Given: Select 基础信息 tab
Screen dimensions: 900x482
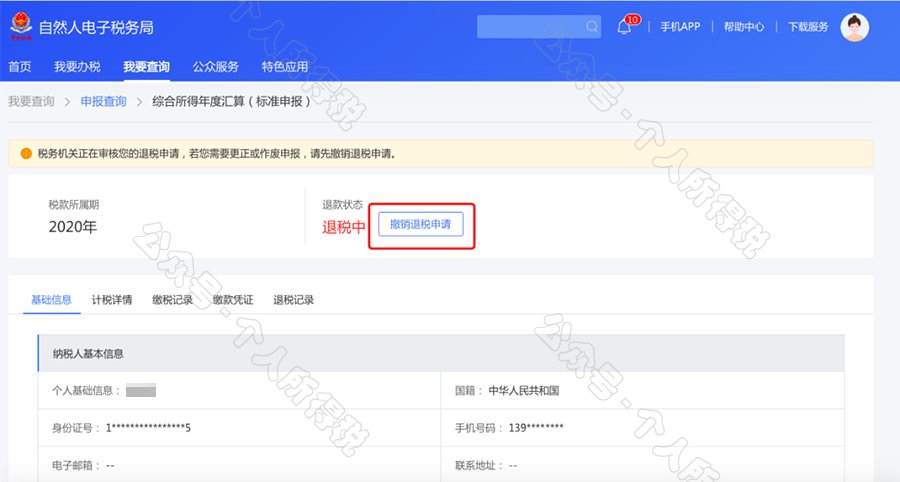Looking at the screenshot, I should 51,300.
